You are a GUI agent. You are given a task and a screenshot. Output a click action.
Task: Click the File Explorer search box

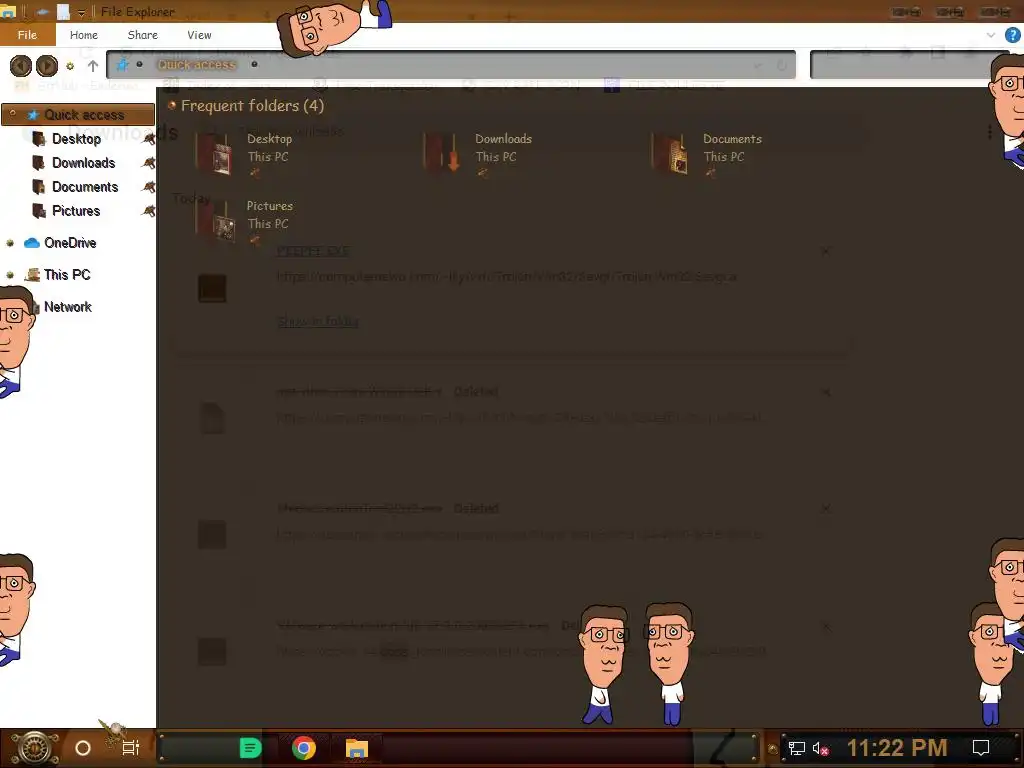pos(909,65)
